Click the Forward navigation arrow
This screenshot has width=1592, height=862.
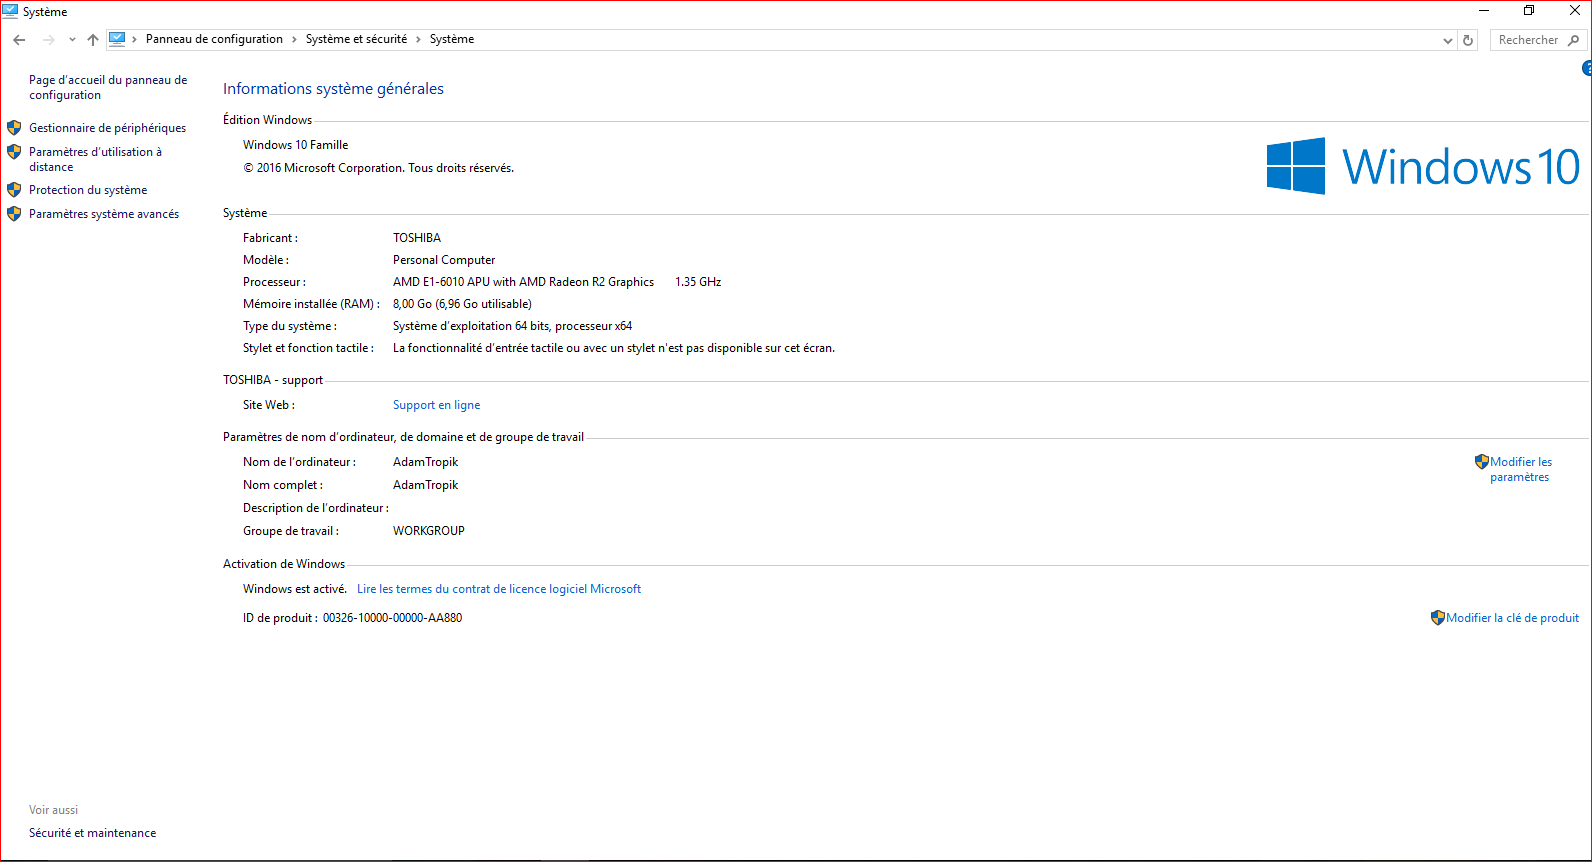pos(48,40)
